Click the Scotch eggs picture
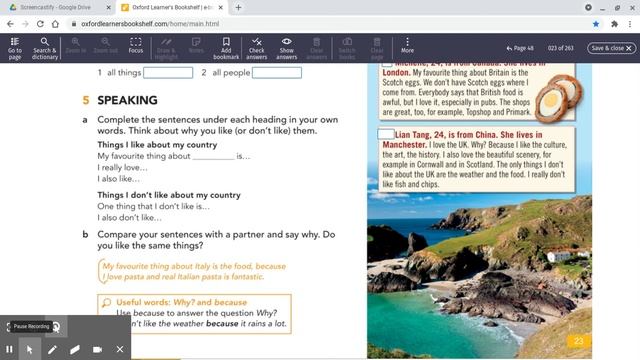 pyautogui.click(x=558, y=99)
